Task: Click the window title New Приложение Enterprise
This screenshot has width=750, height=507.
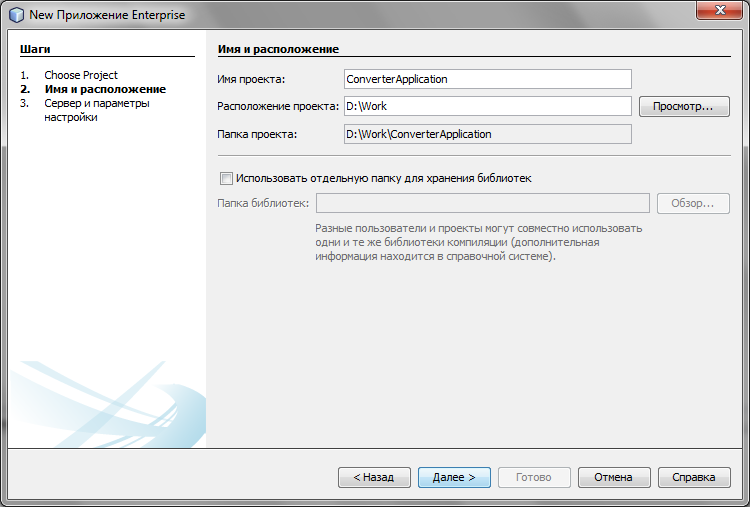Action: point(107,15)
